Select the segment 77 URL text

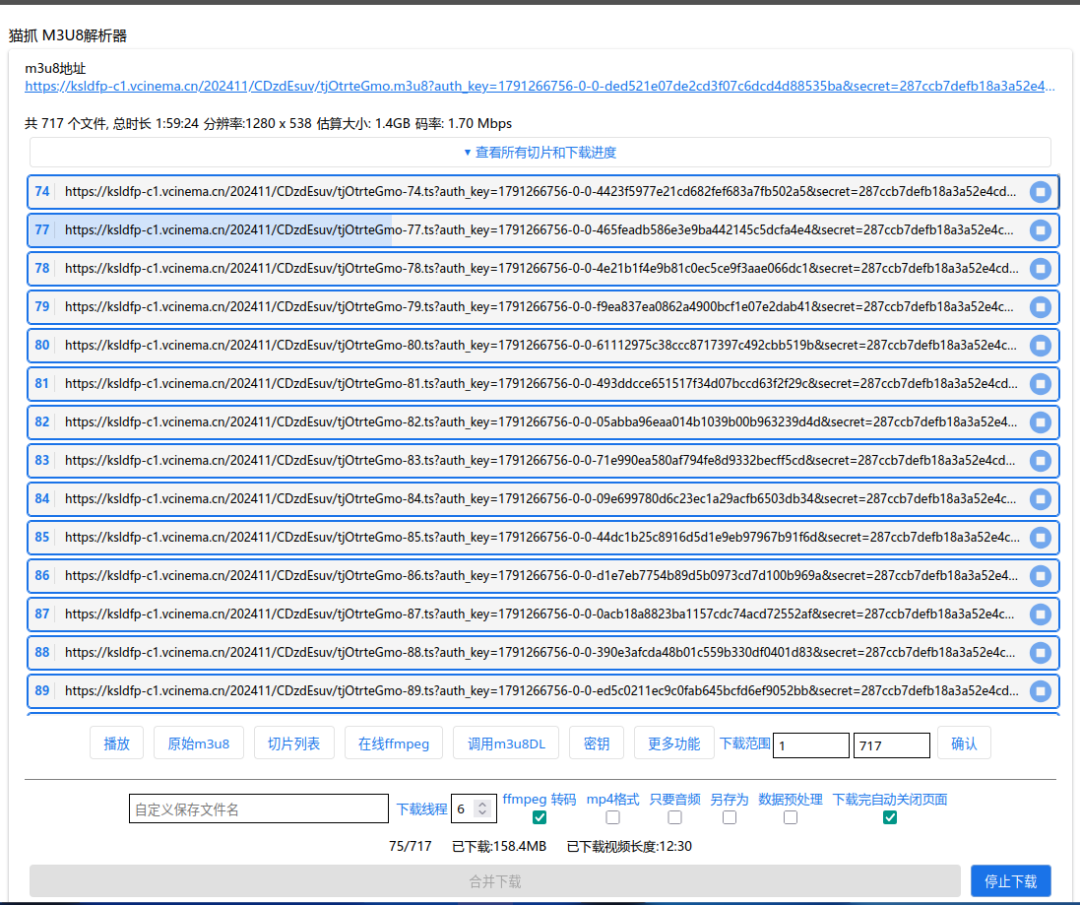pos(539,230)
